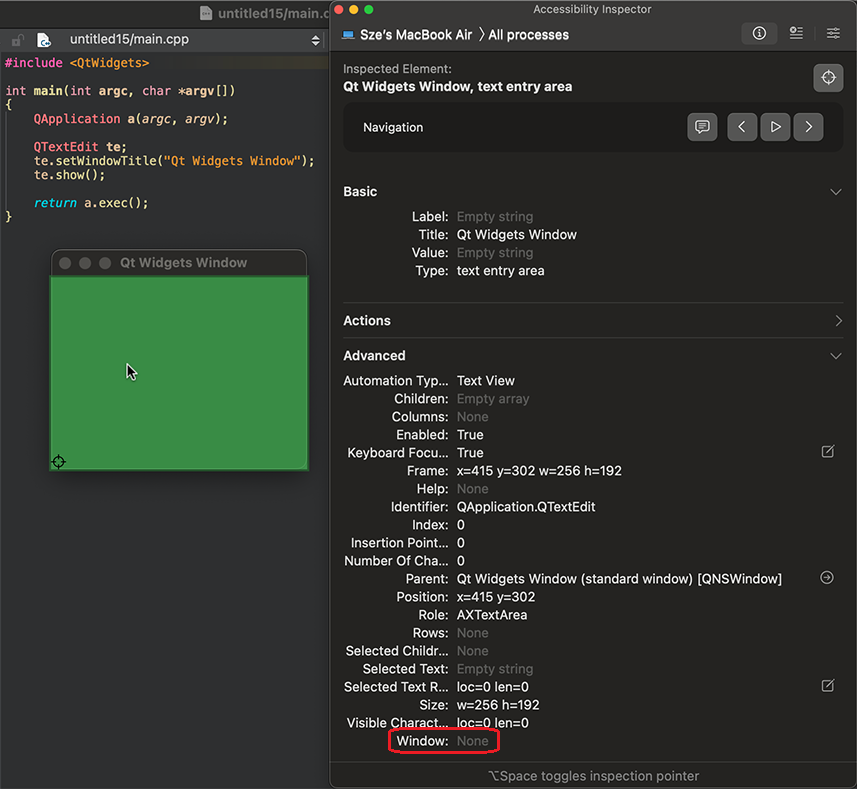This screenshot has width=857, height=789.
Task: Open the Settings sliders icon in toolbar
Action: coord(833,33)
